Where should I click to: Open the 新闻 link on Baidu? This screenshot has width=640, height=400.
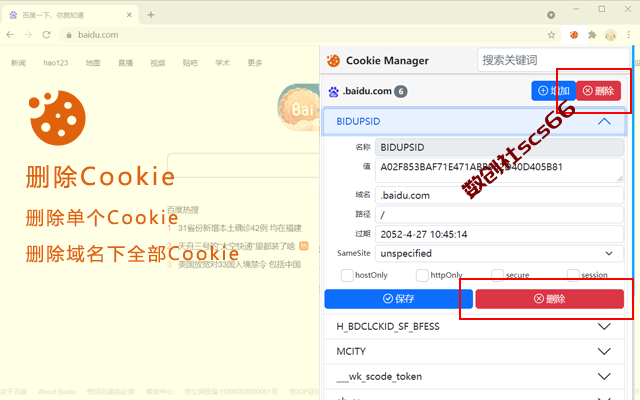18,63
